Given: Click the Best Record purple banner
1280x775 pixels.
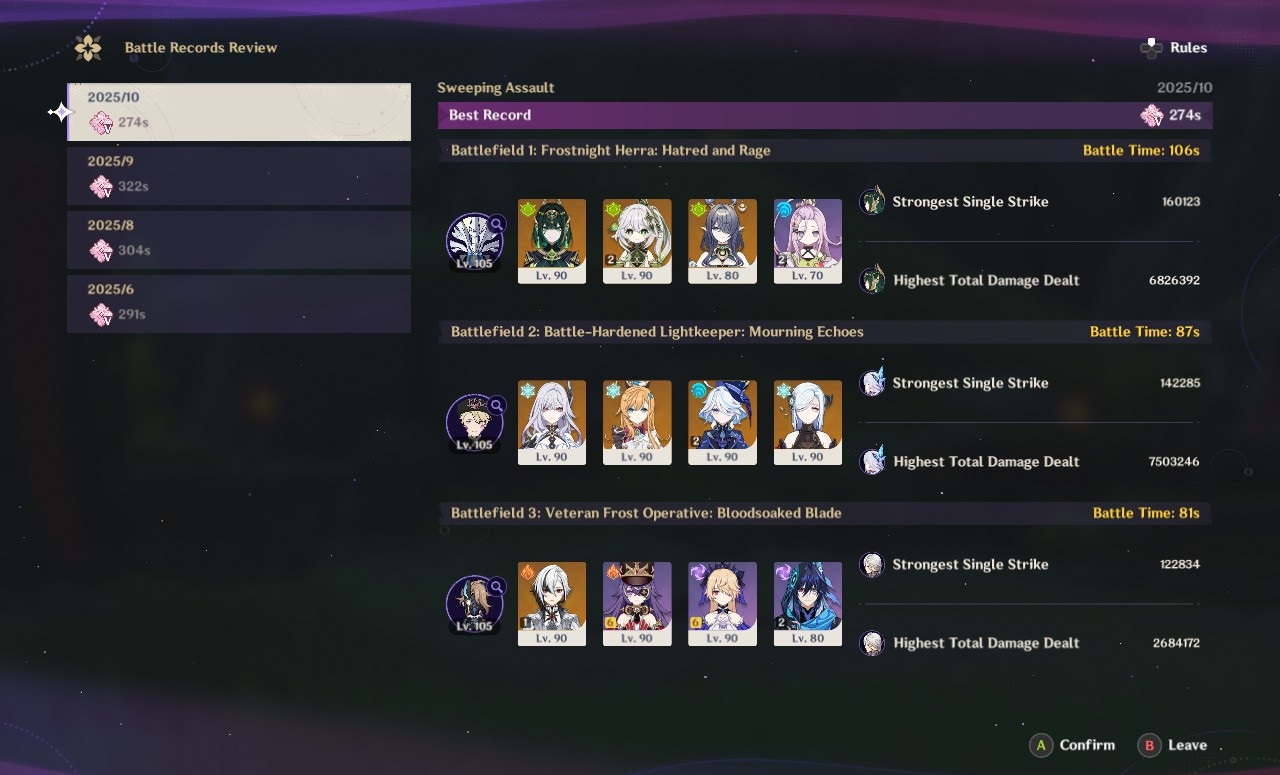Looking at the screenshot, I should (825, 115).
